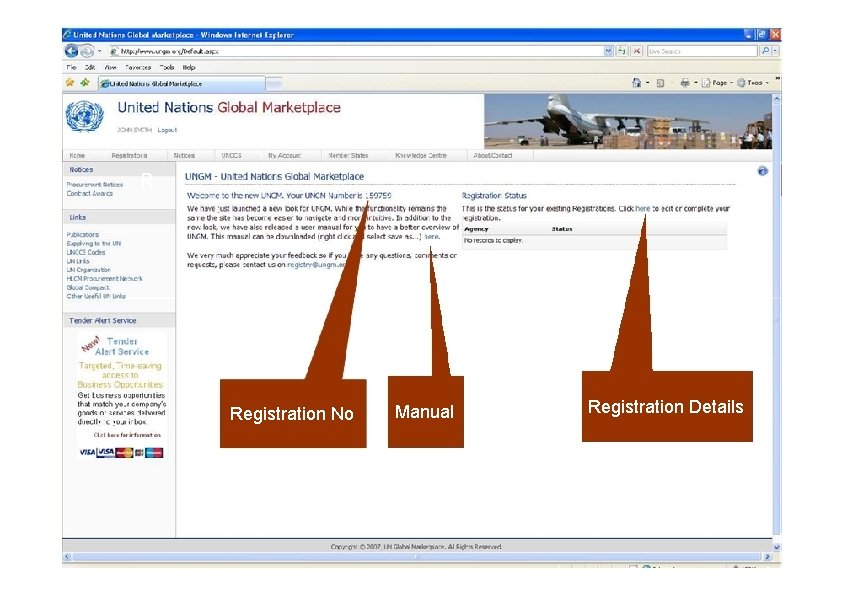The width and height of the screenshot is (842, 595).
Task: Open the Member States navigation item
Action: (349, 155)
